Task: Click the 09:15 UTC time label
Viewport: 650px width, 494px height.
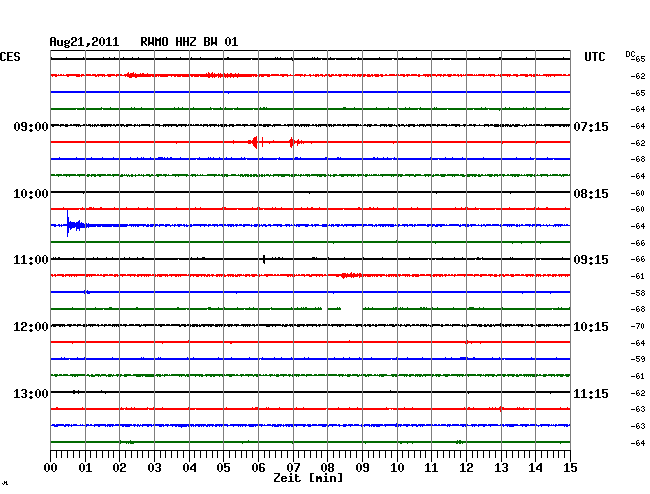Action: (x=591, y=260)
